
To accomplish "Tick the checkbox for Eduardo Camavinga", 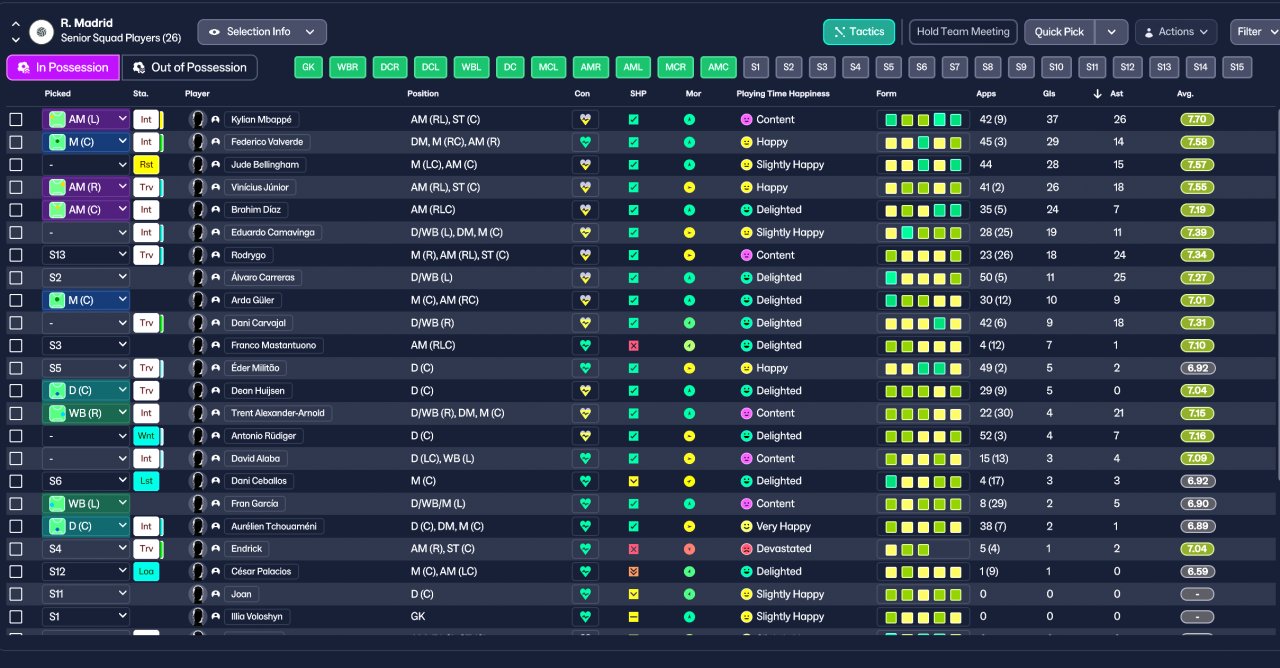I will 16,232.
